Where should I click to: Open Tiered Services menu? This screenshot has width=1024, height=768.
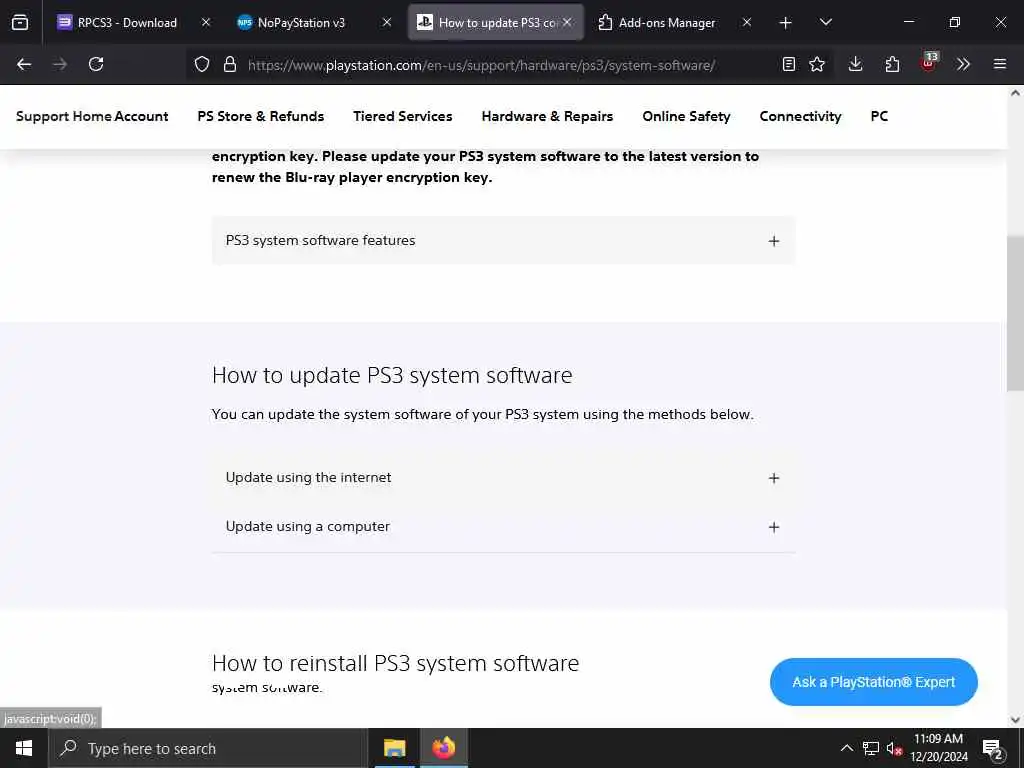[403, 116]
